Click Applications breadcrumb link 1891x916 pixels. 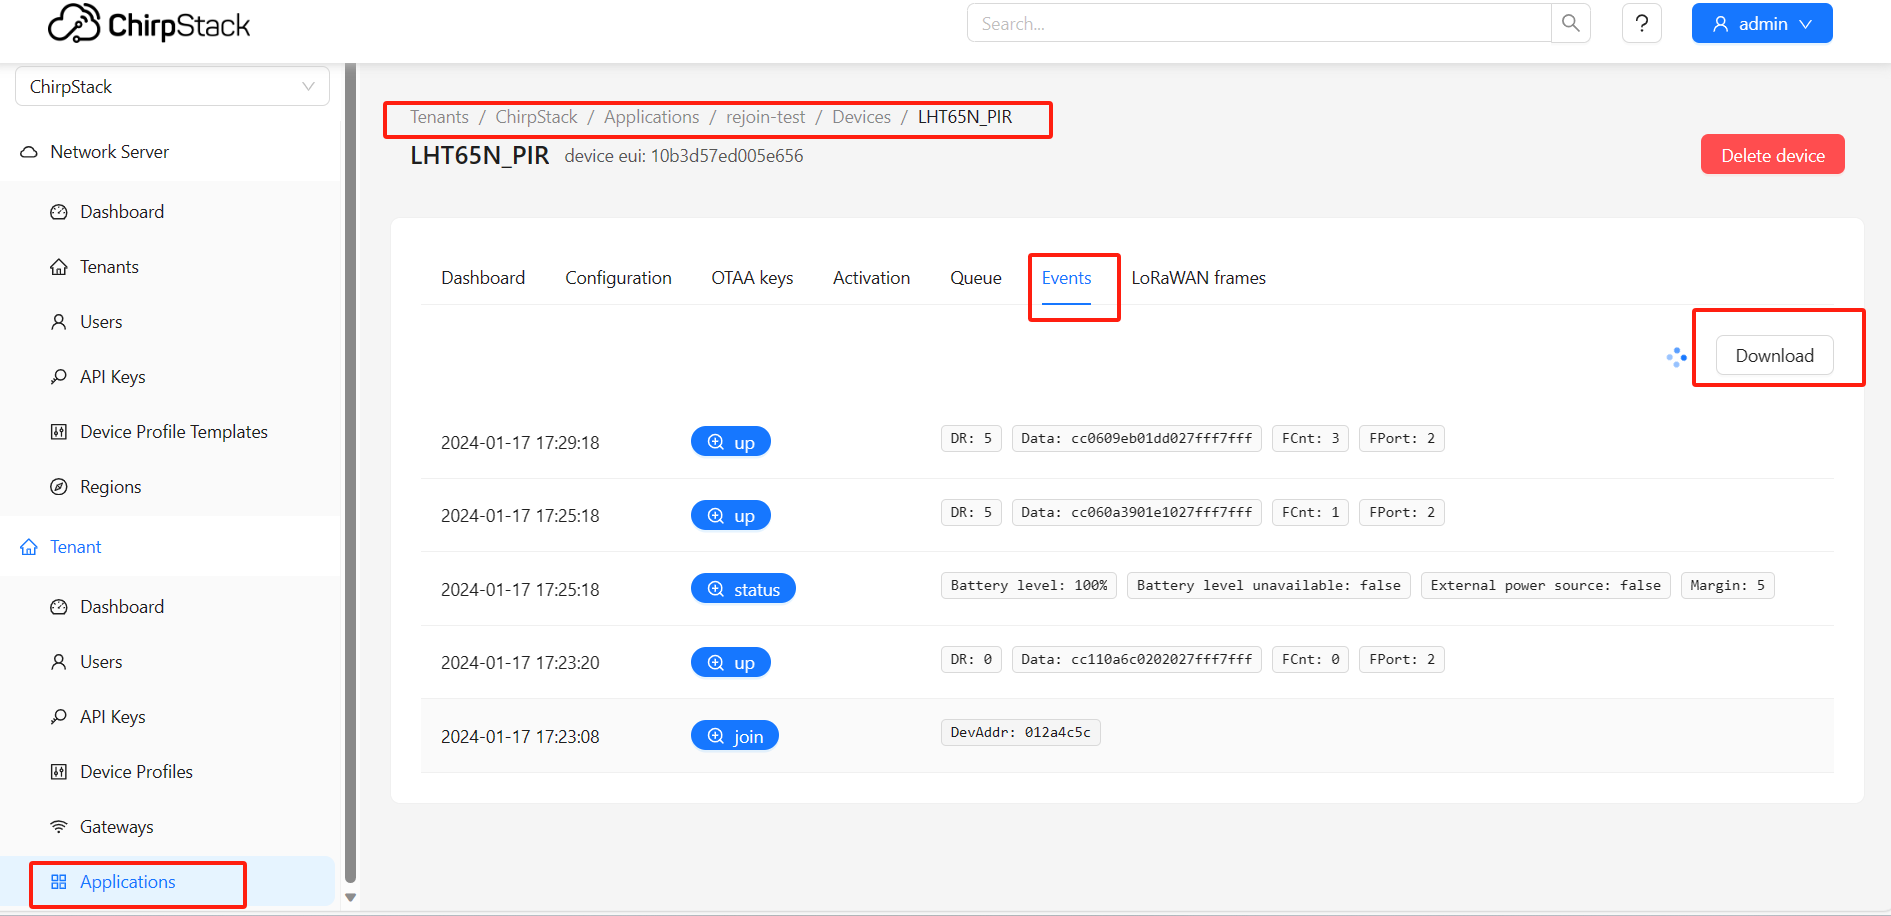click(651, 117)
